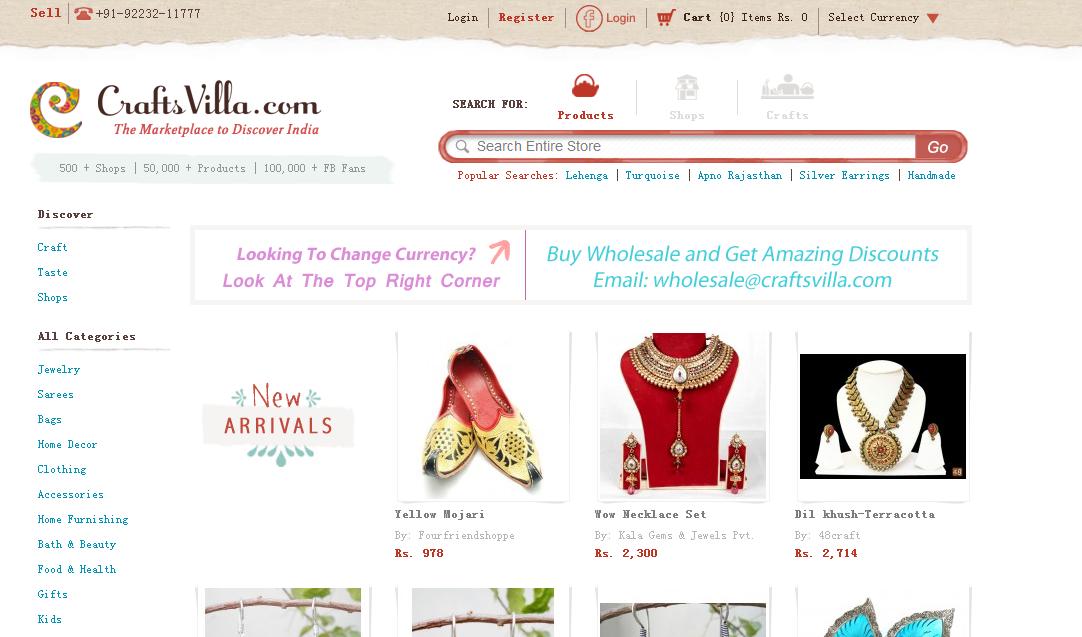This screenshot has width=1082, height=637.
Task: Open the Silver Earrings popular search
Action: click(x=844, y=175)
